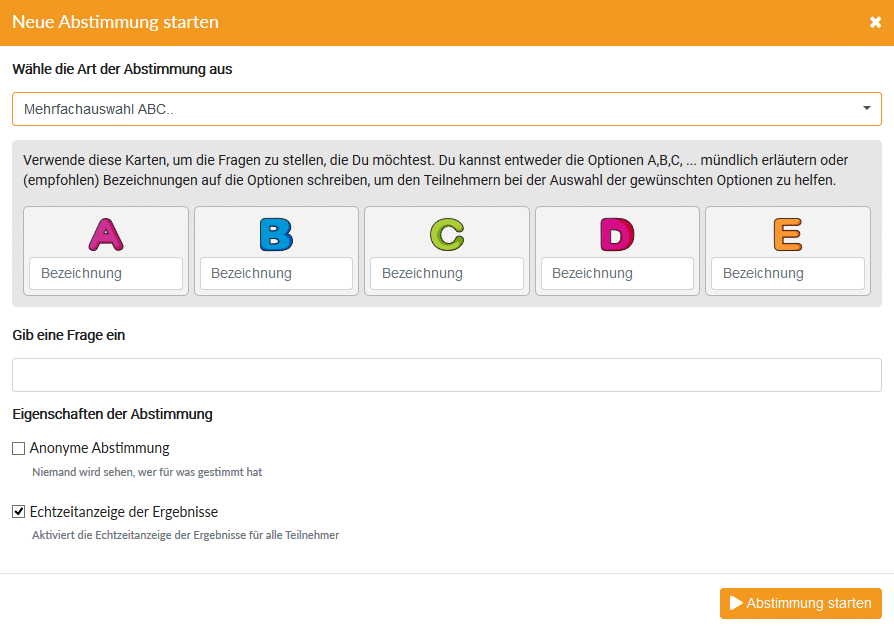Click the orange letter E card icon

[788, 234]
